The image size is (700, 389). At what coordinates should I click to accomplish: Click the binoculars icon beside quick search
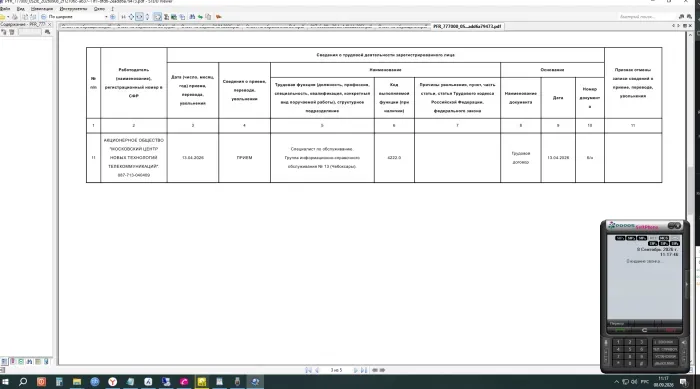681,17
